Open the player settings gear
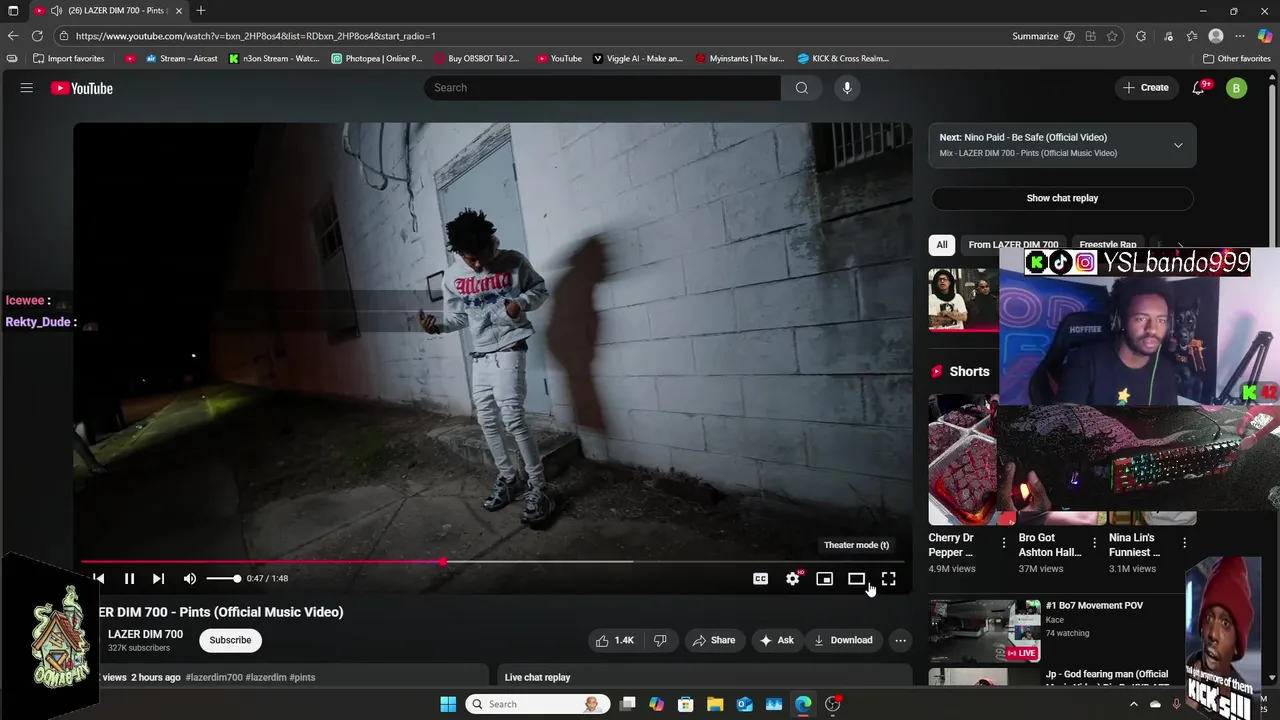Viewport: 1280px width, 720px height. tap(793, 578)
